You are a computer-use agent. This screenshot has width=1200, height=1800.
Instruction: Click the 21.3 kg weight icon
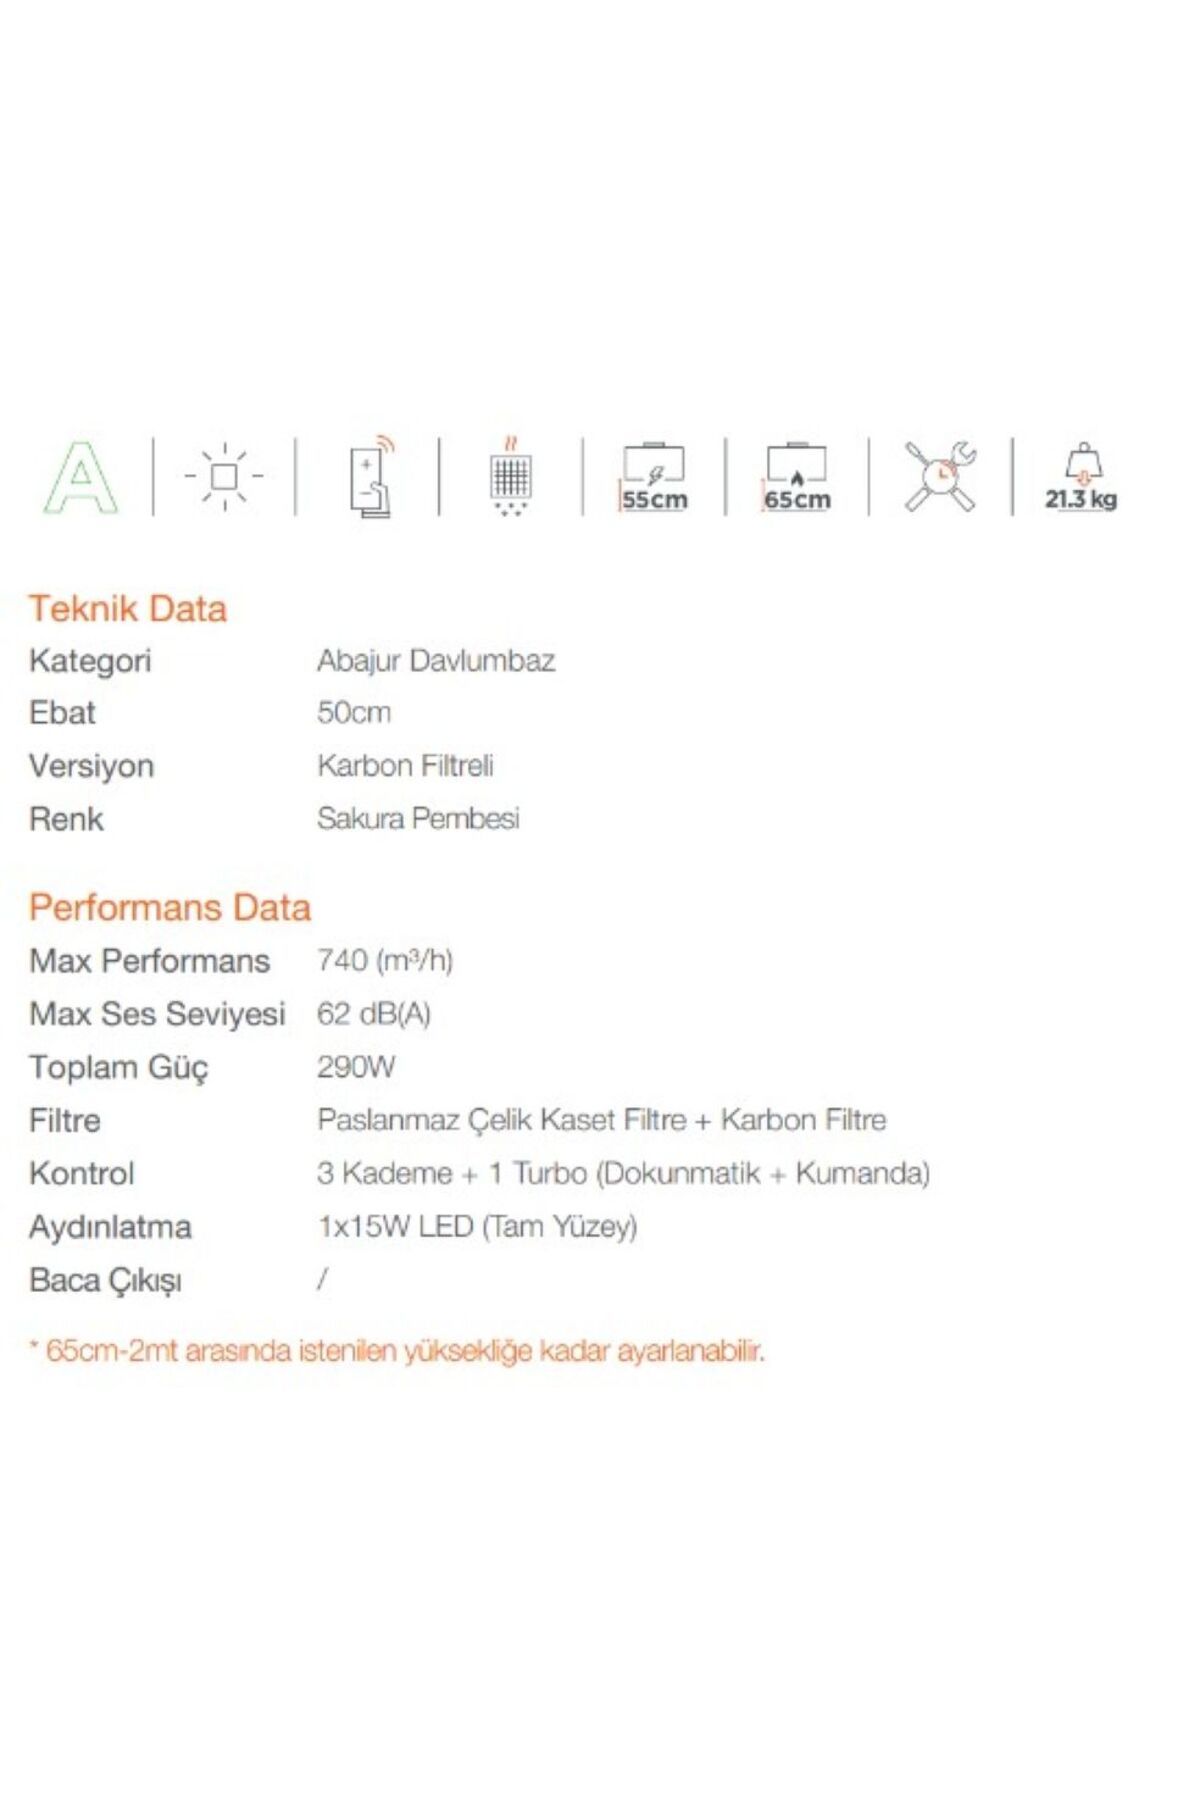(1082, 477)
